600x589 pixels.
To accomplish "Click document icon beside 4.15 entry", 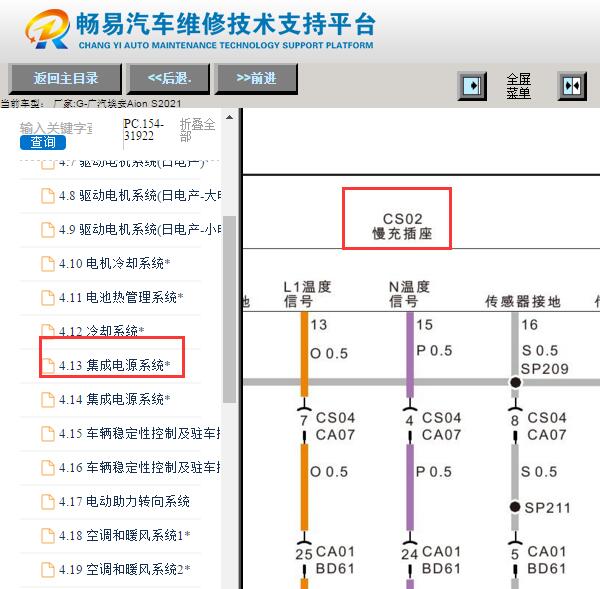I will coord(48,434).
